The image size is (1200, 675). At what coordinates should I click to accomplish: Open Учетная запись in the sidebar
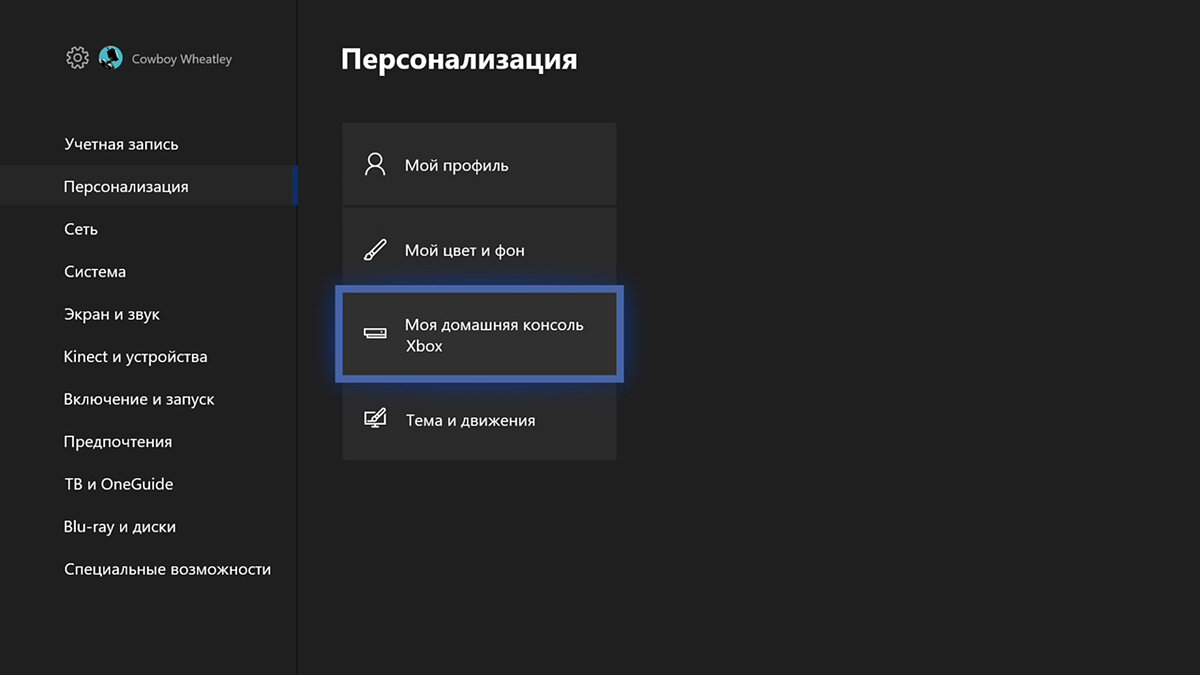tap(121, 144)
